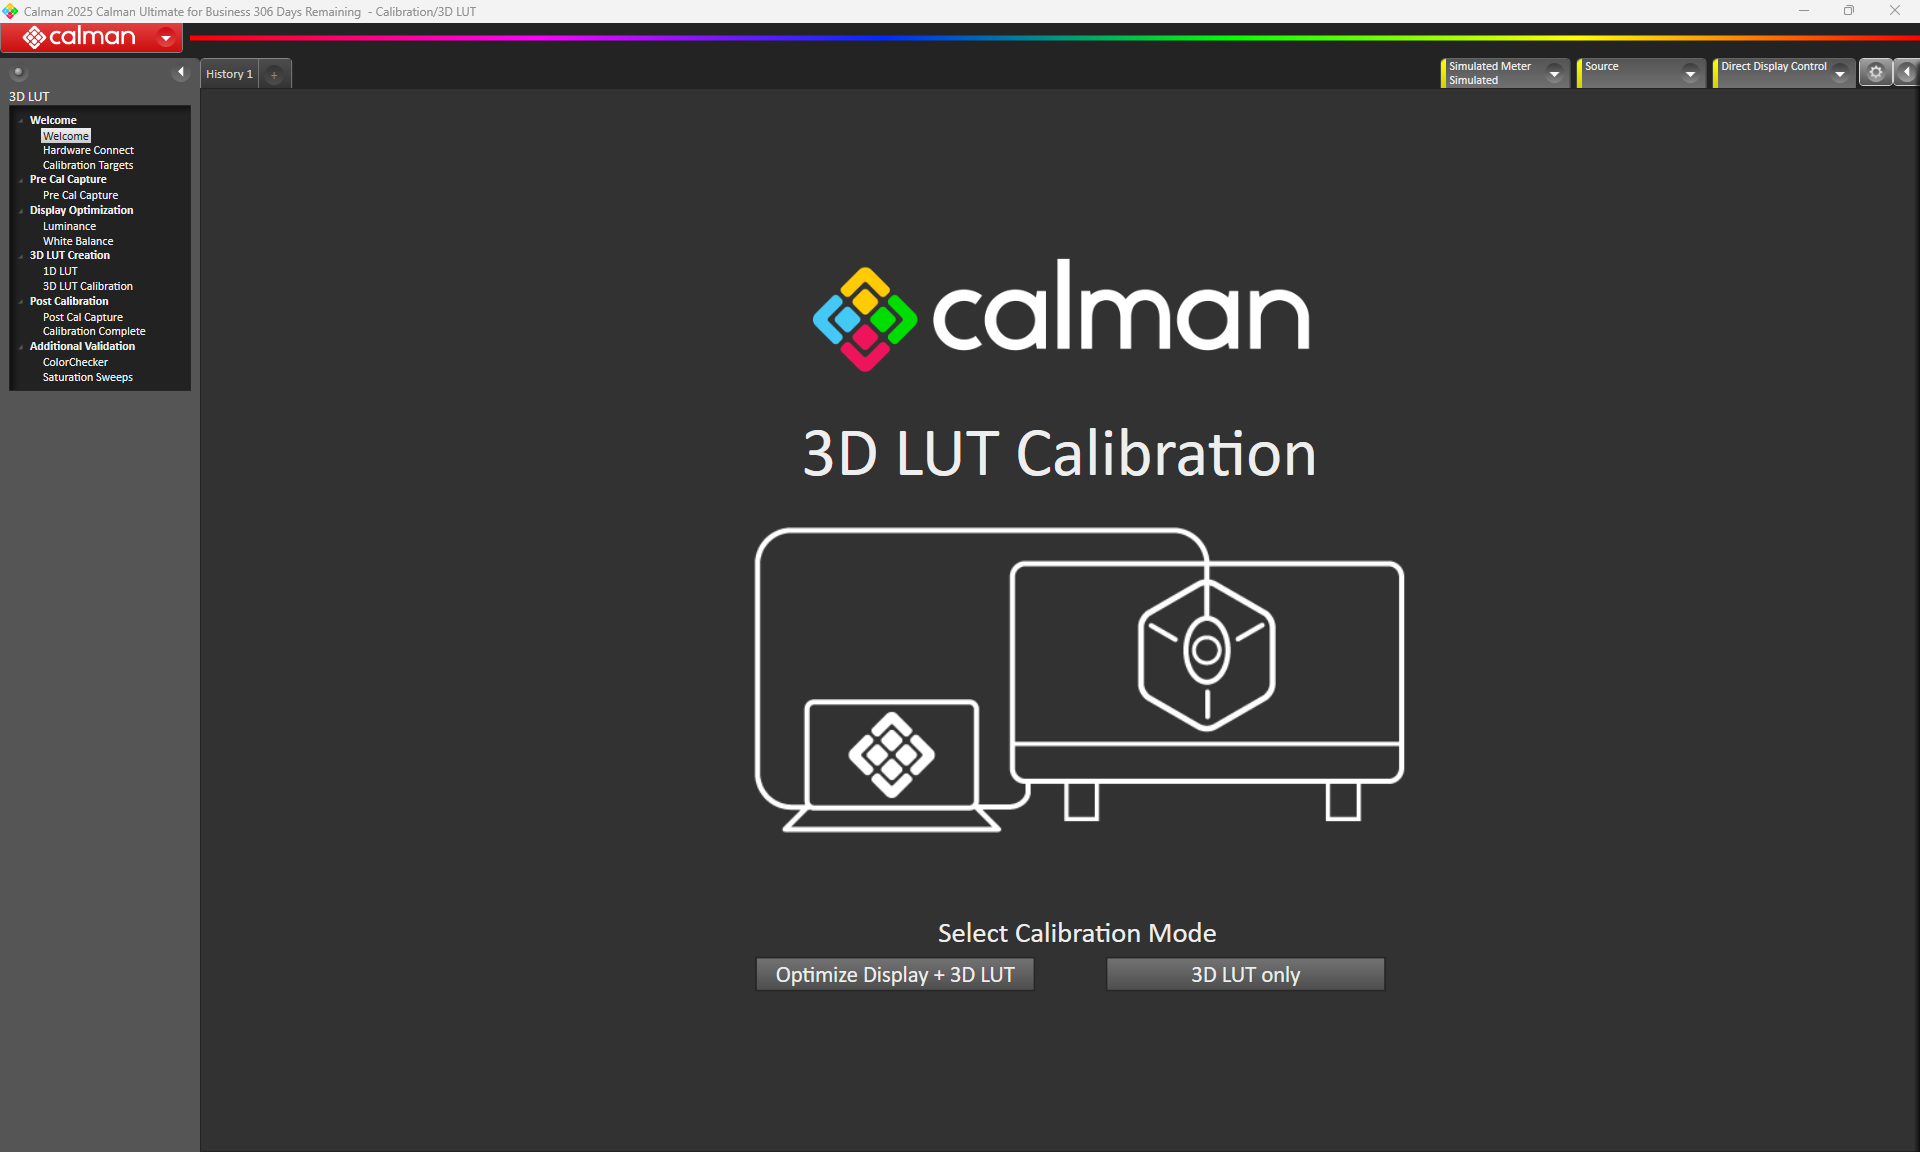
Task: Open Calibration Complete page
Action: 94,331
